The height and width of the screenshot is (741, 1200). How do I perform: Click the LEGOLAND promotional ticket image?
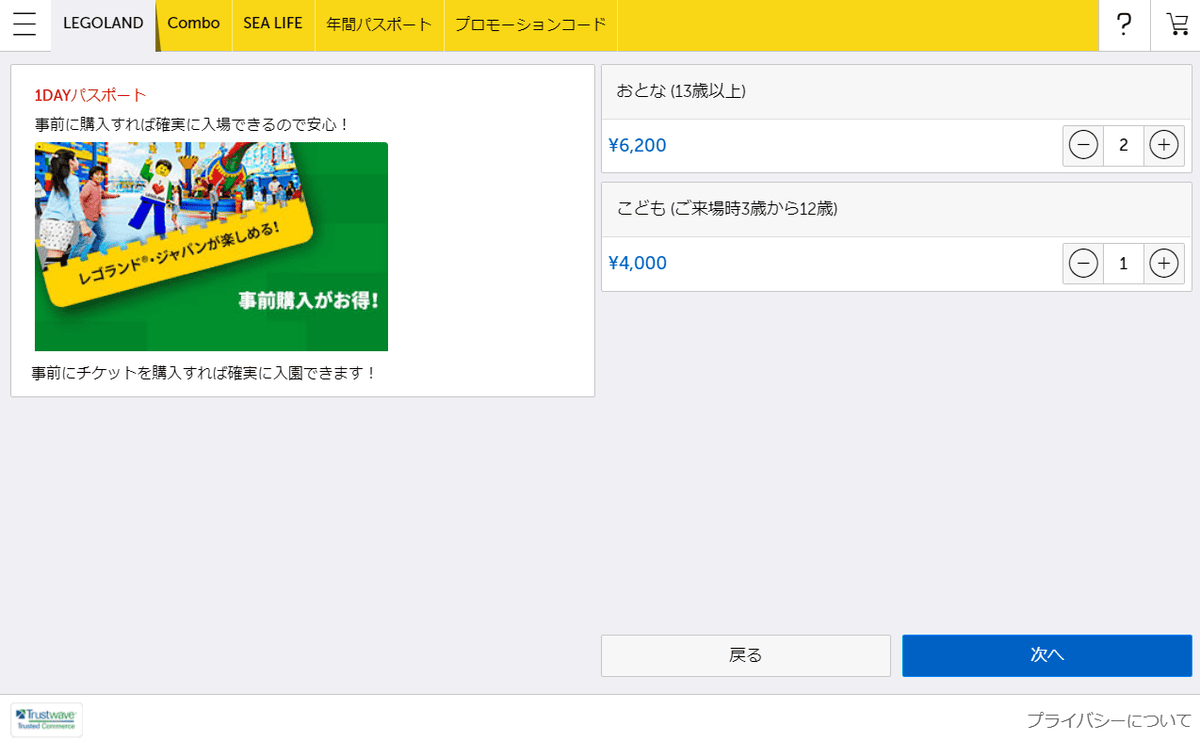pyautogui.click(x=211, y=246)
